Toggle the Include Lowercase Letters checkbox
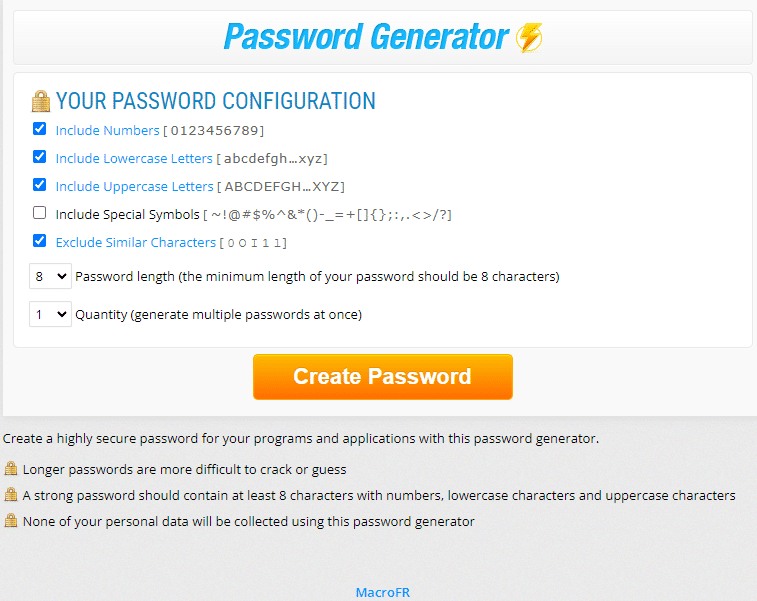Image resolution: width=757 pixels, height=601 pixels. 40,157
